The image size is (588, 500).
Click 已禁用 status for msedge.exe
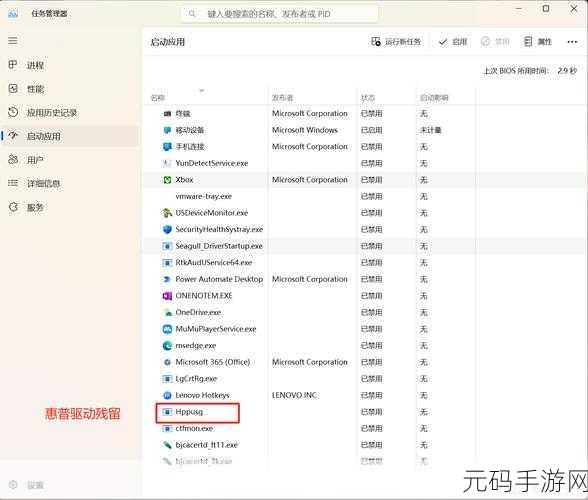click(x=371, y=345)
